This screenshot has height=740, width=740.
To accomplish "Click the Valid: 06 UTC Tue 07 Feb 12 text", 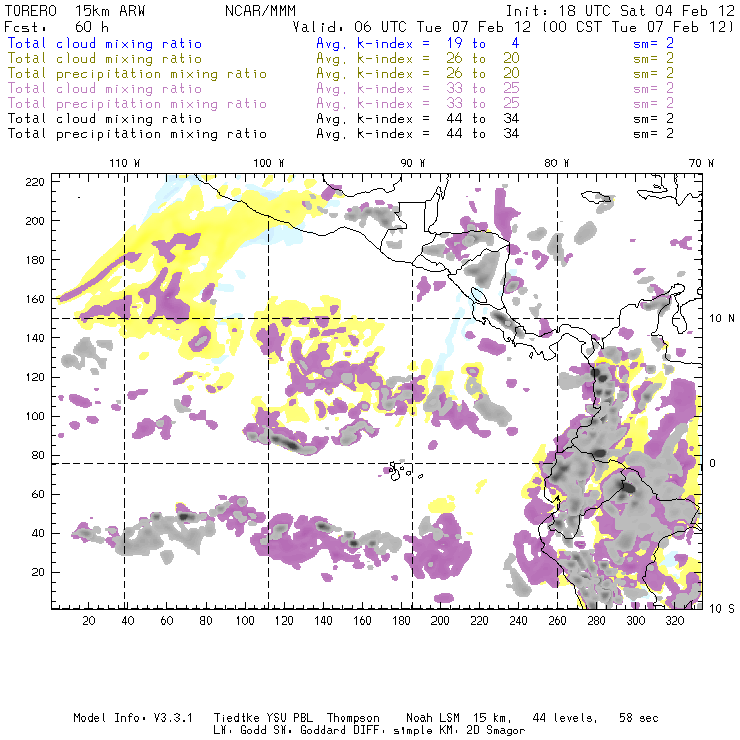I will click(428, 27).
